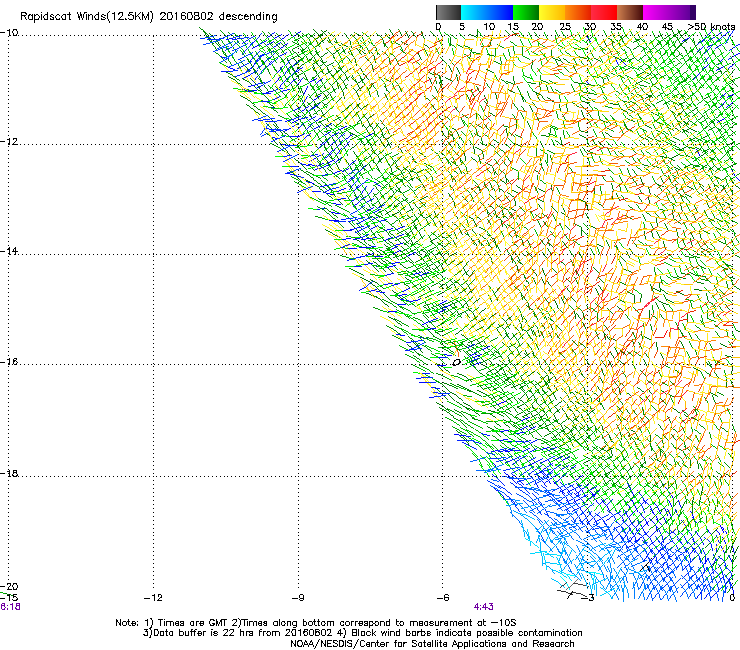Screen dimensions: 740x650
Task: Click the '-9' longitude axis label
Action: pos(298,598)
